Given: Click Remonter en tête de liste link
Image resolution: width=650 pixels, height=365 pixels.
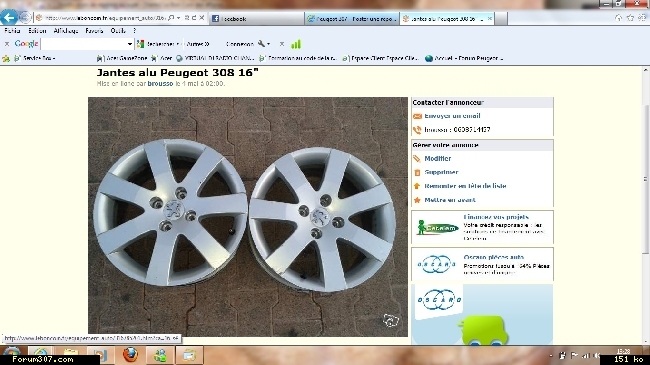Looking at the screenshot, I should 465,186.
